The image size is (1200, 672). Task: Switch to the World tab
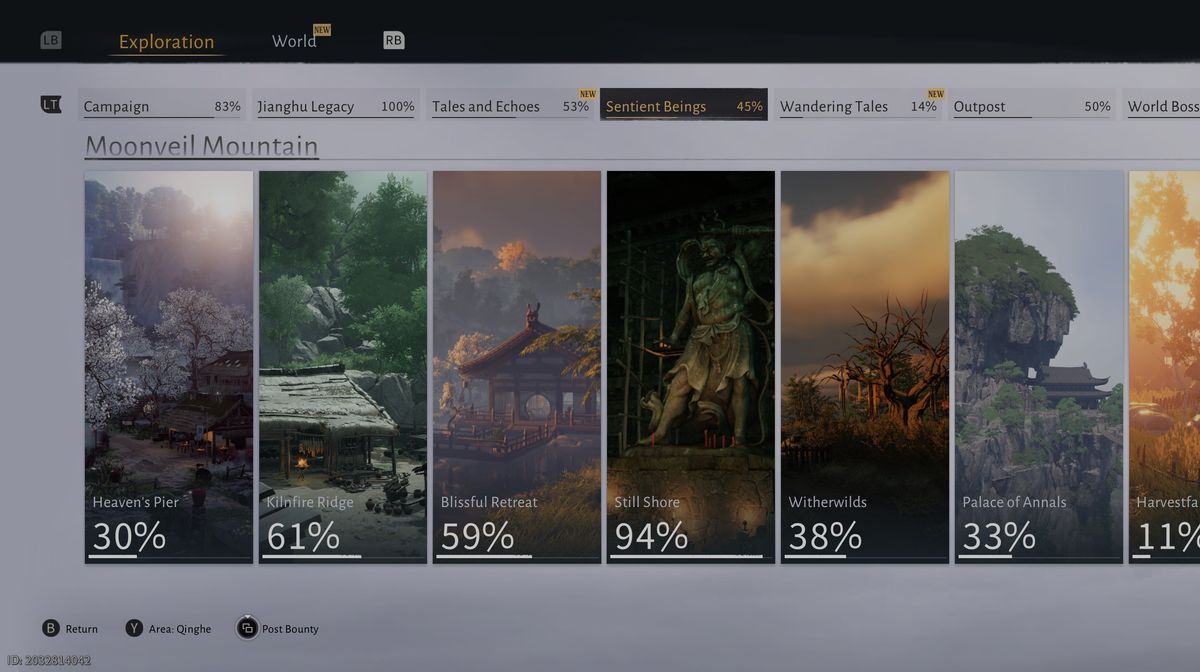[x=294, y=41]
